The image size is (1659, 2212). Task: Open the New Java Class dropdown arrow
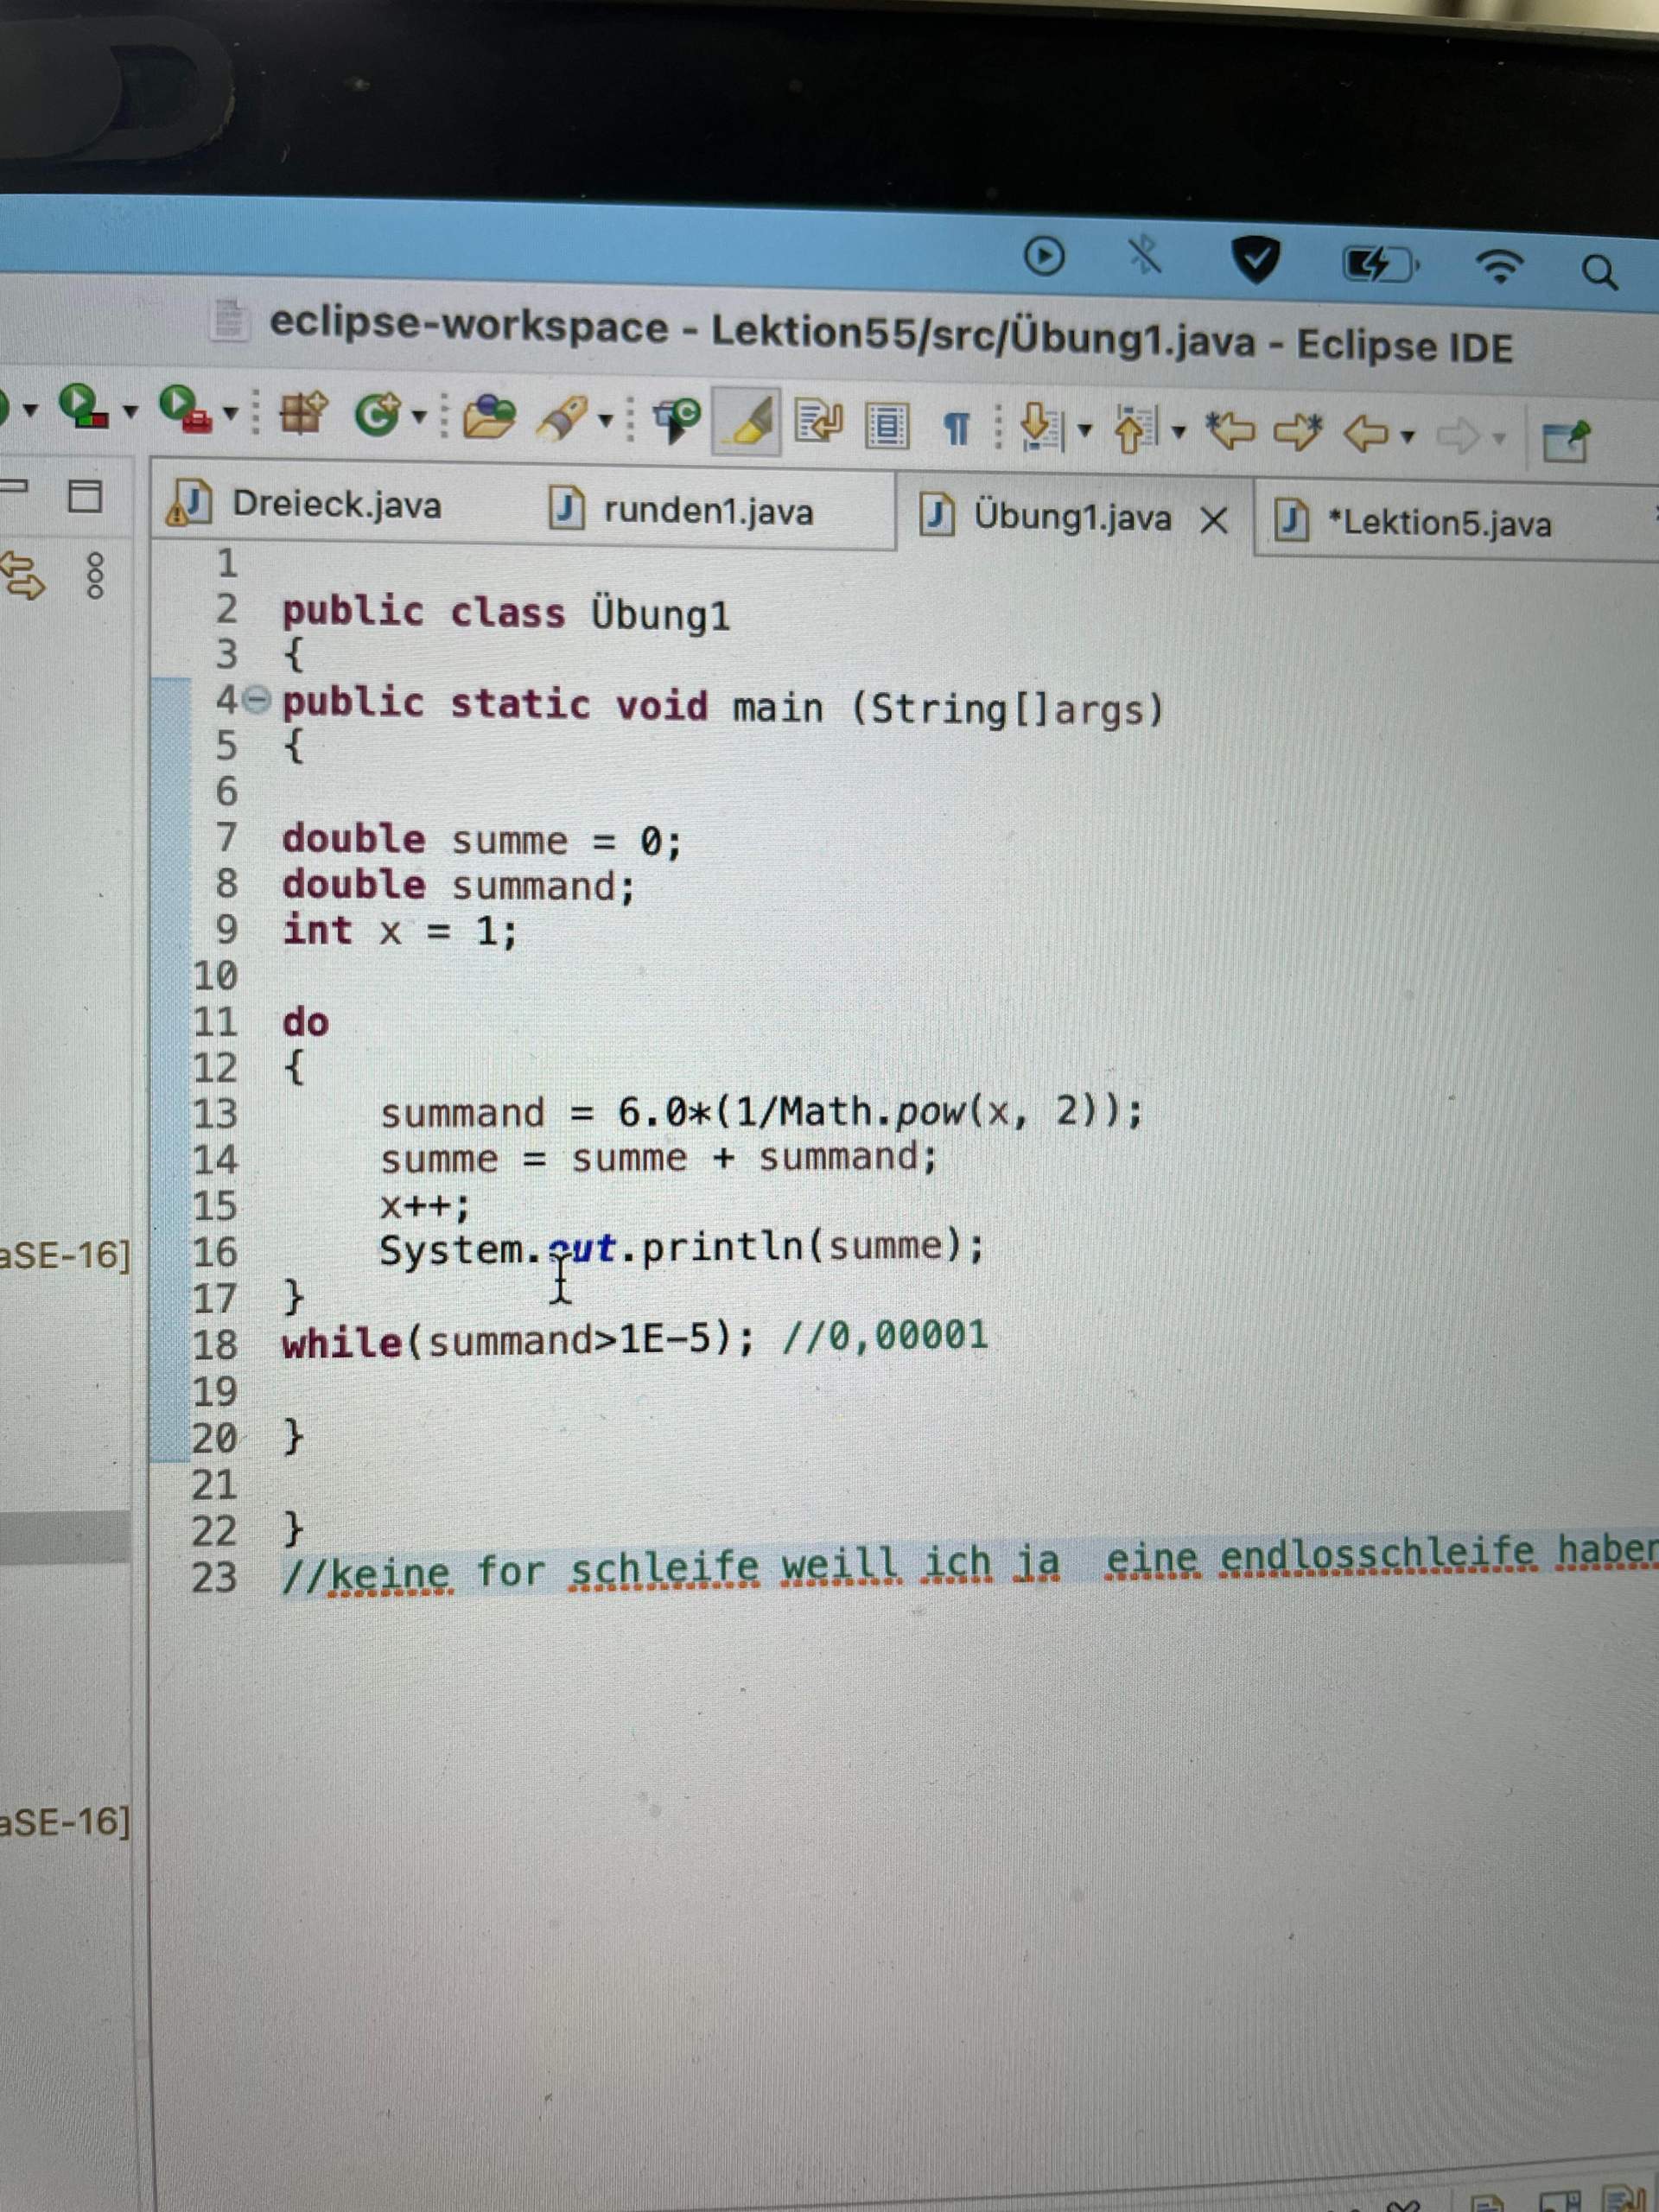[x=418, y=416]
